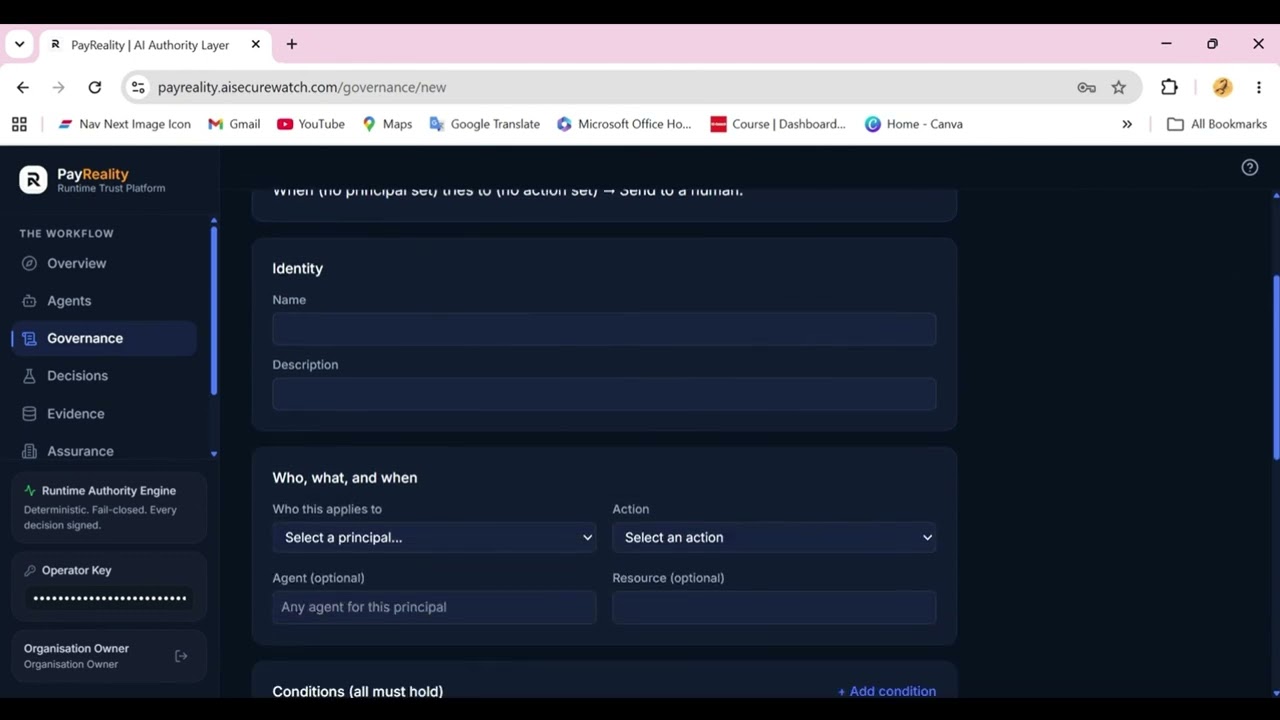Click the Operator Key masked field
The height and width of the screenshot is (720, 1280).
(x=110, y=598)
